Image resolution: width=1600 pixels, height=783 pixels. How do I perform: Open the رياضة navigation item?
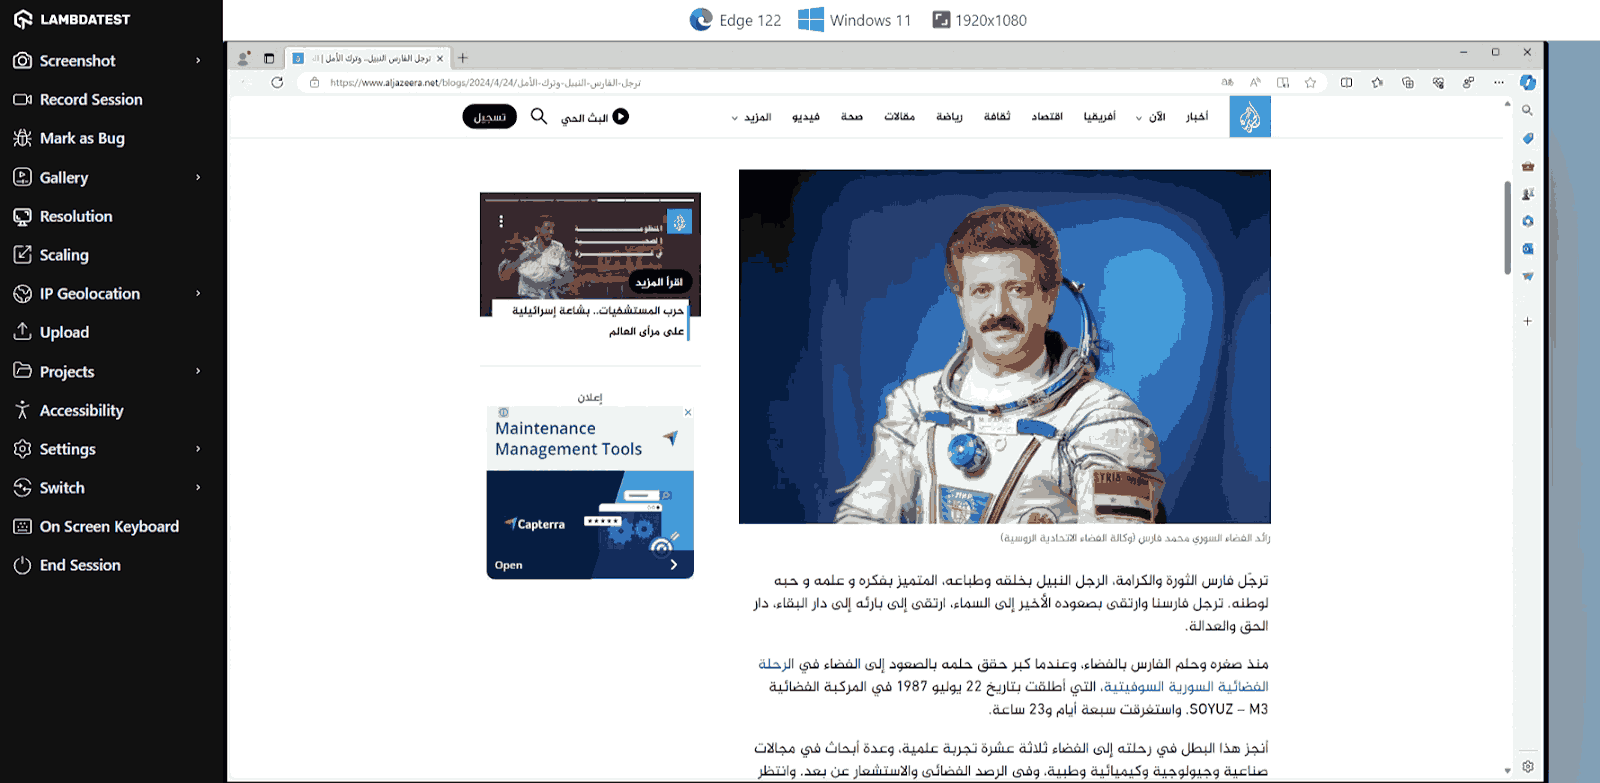(x=949, y=117)
